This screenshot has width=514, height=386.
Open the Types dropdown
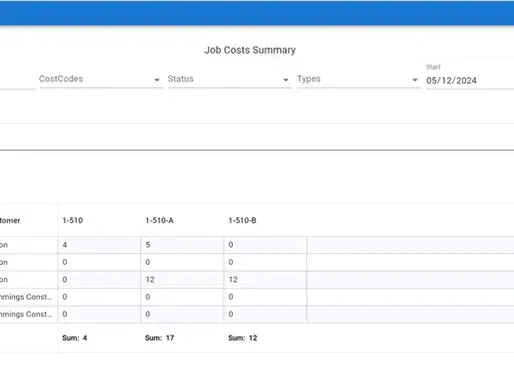point(358,79)
